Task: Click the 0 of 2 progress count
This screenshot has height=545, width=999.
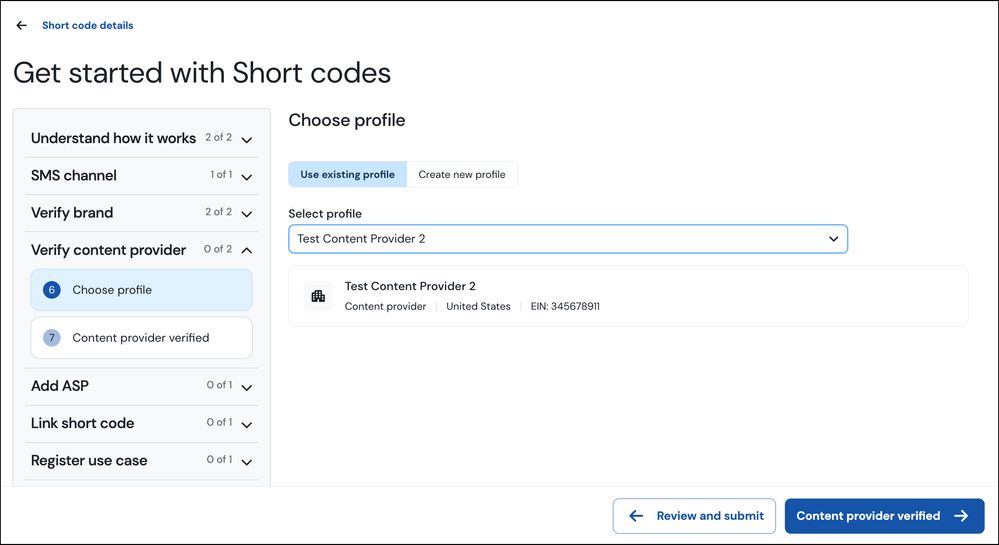Action: (218, 249)
